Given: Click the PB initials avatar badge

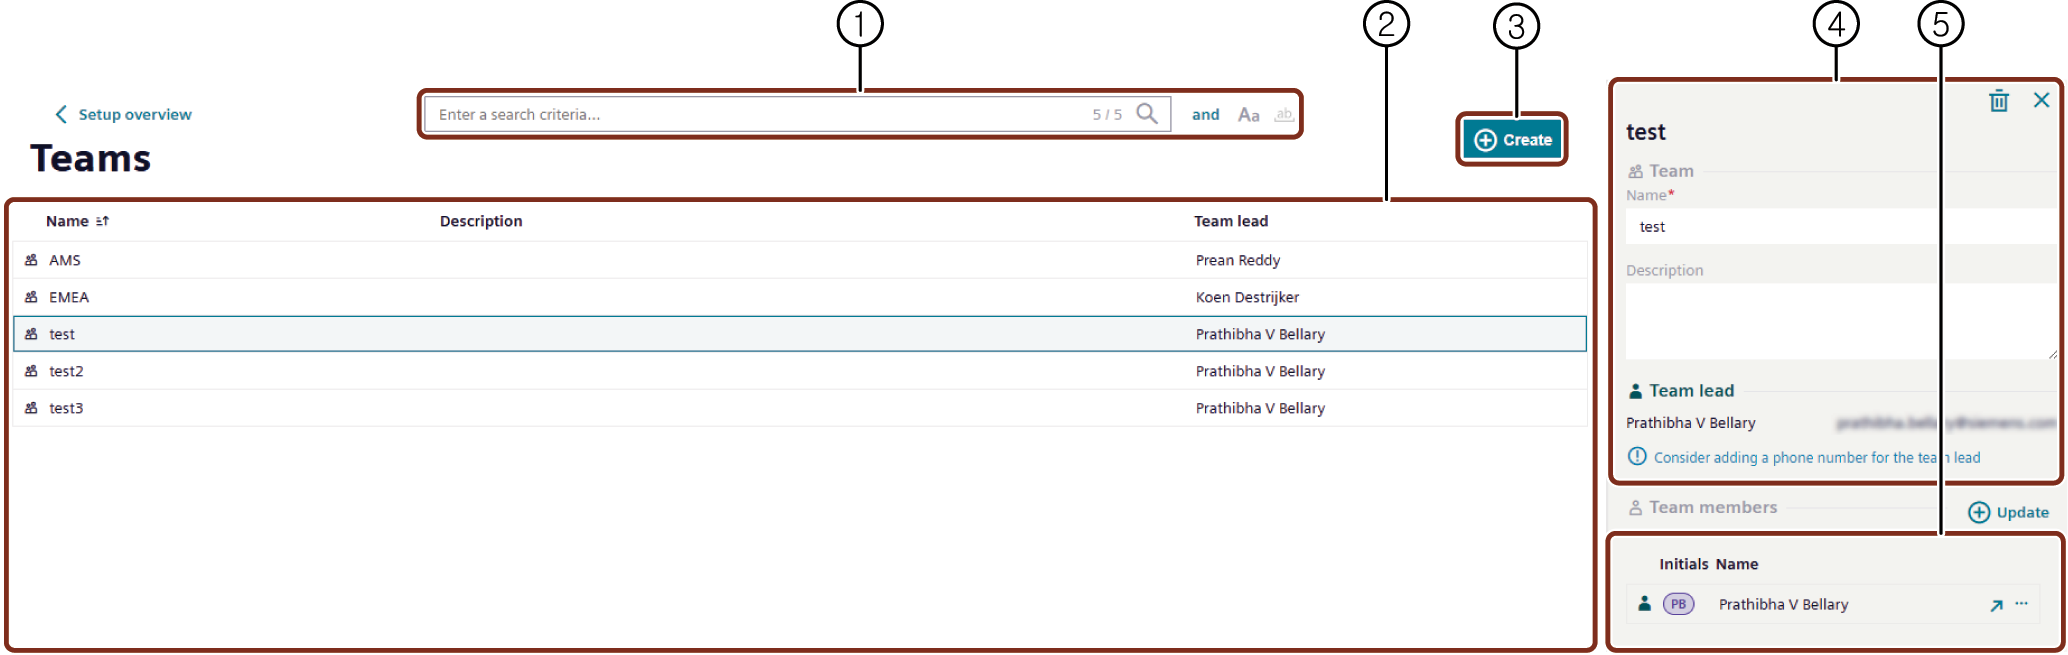Looking at the screenshot, I should tap(1678, 604).
